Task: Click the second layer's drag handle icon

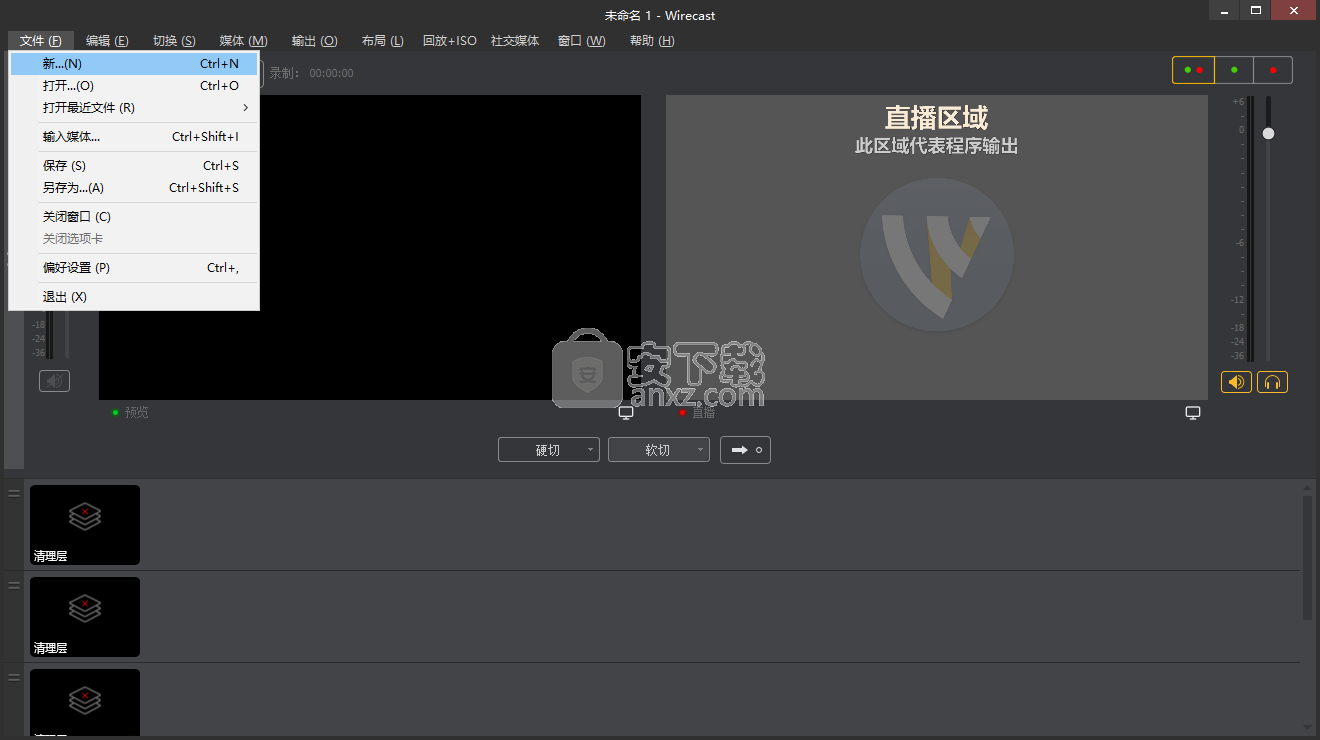Action: [x=14, y=585]
